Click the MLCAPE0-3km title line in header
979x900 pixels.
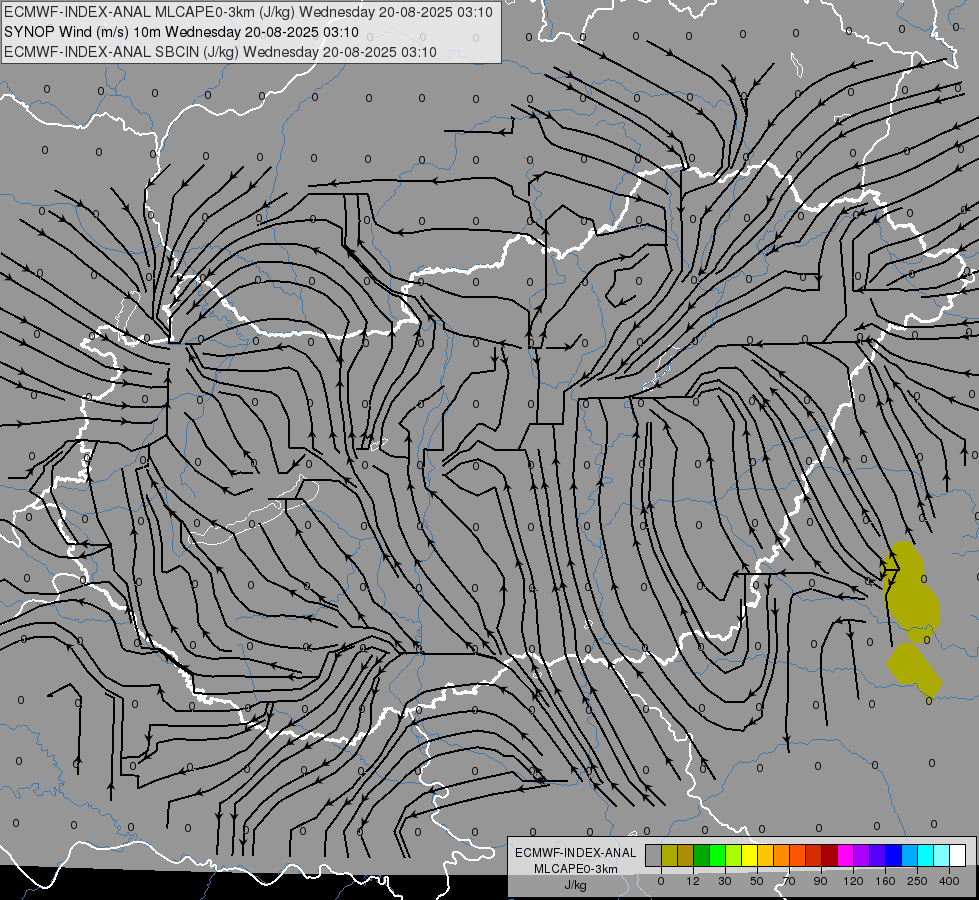coord(248,12)
